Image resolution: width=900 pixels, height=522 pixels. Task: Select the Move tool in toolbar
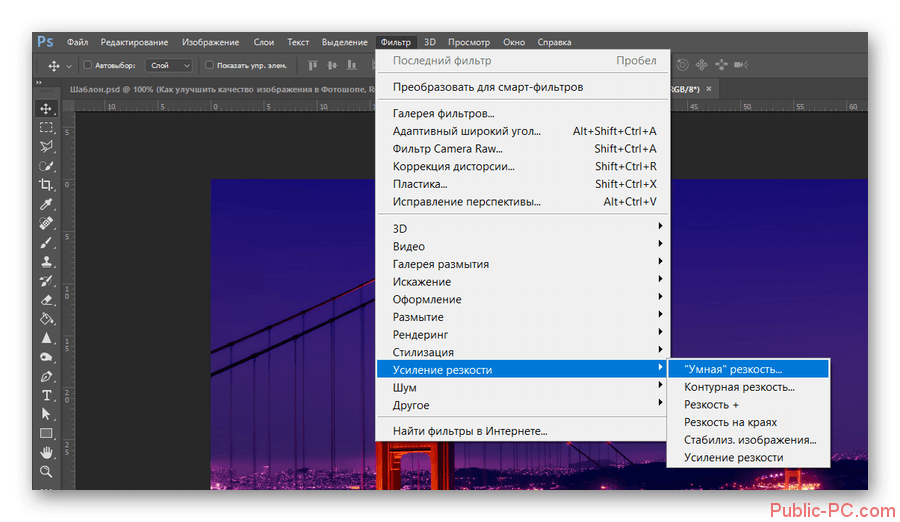46,108
